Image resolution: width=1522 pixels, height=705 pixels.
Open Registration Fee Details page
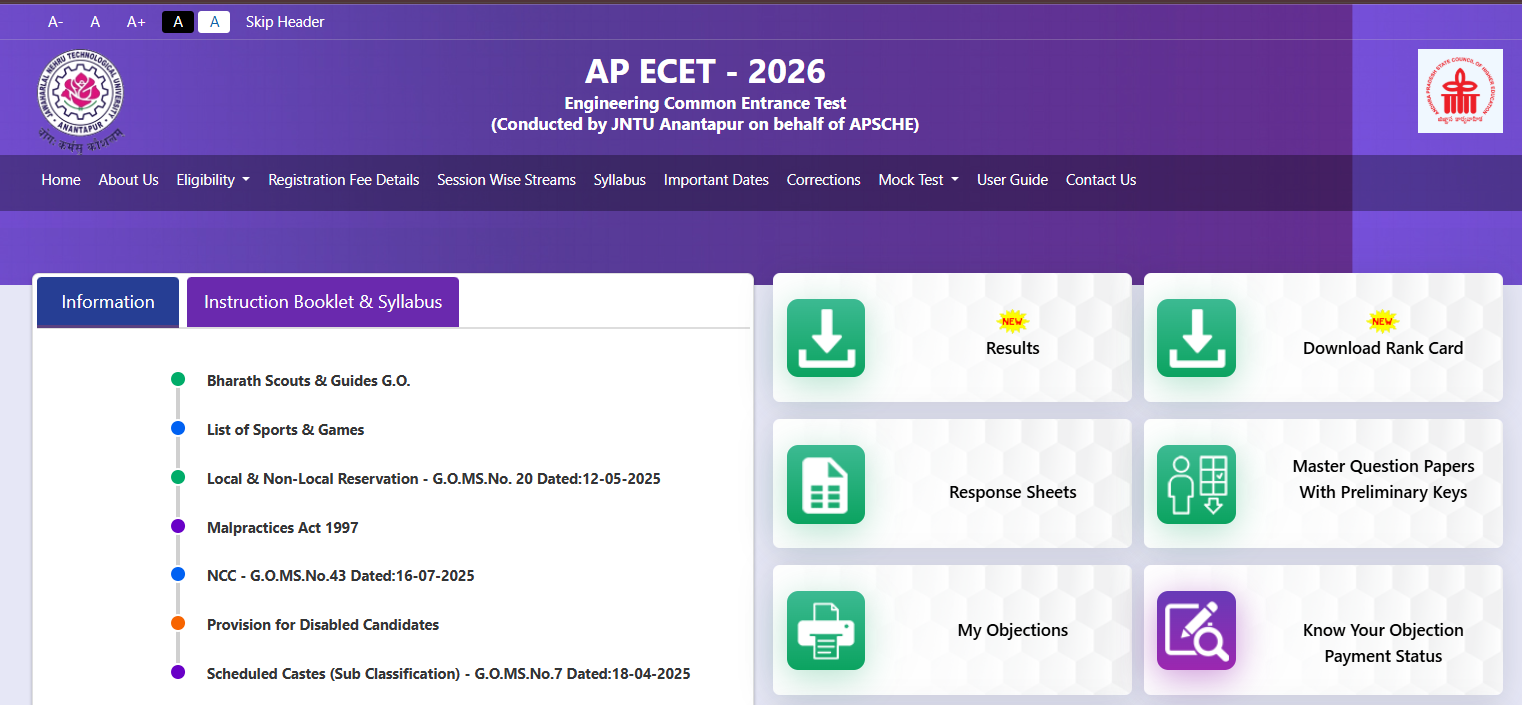(x=344, y=180)
